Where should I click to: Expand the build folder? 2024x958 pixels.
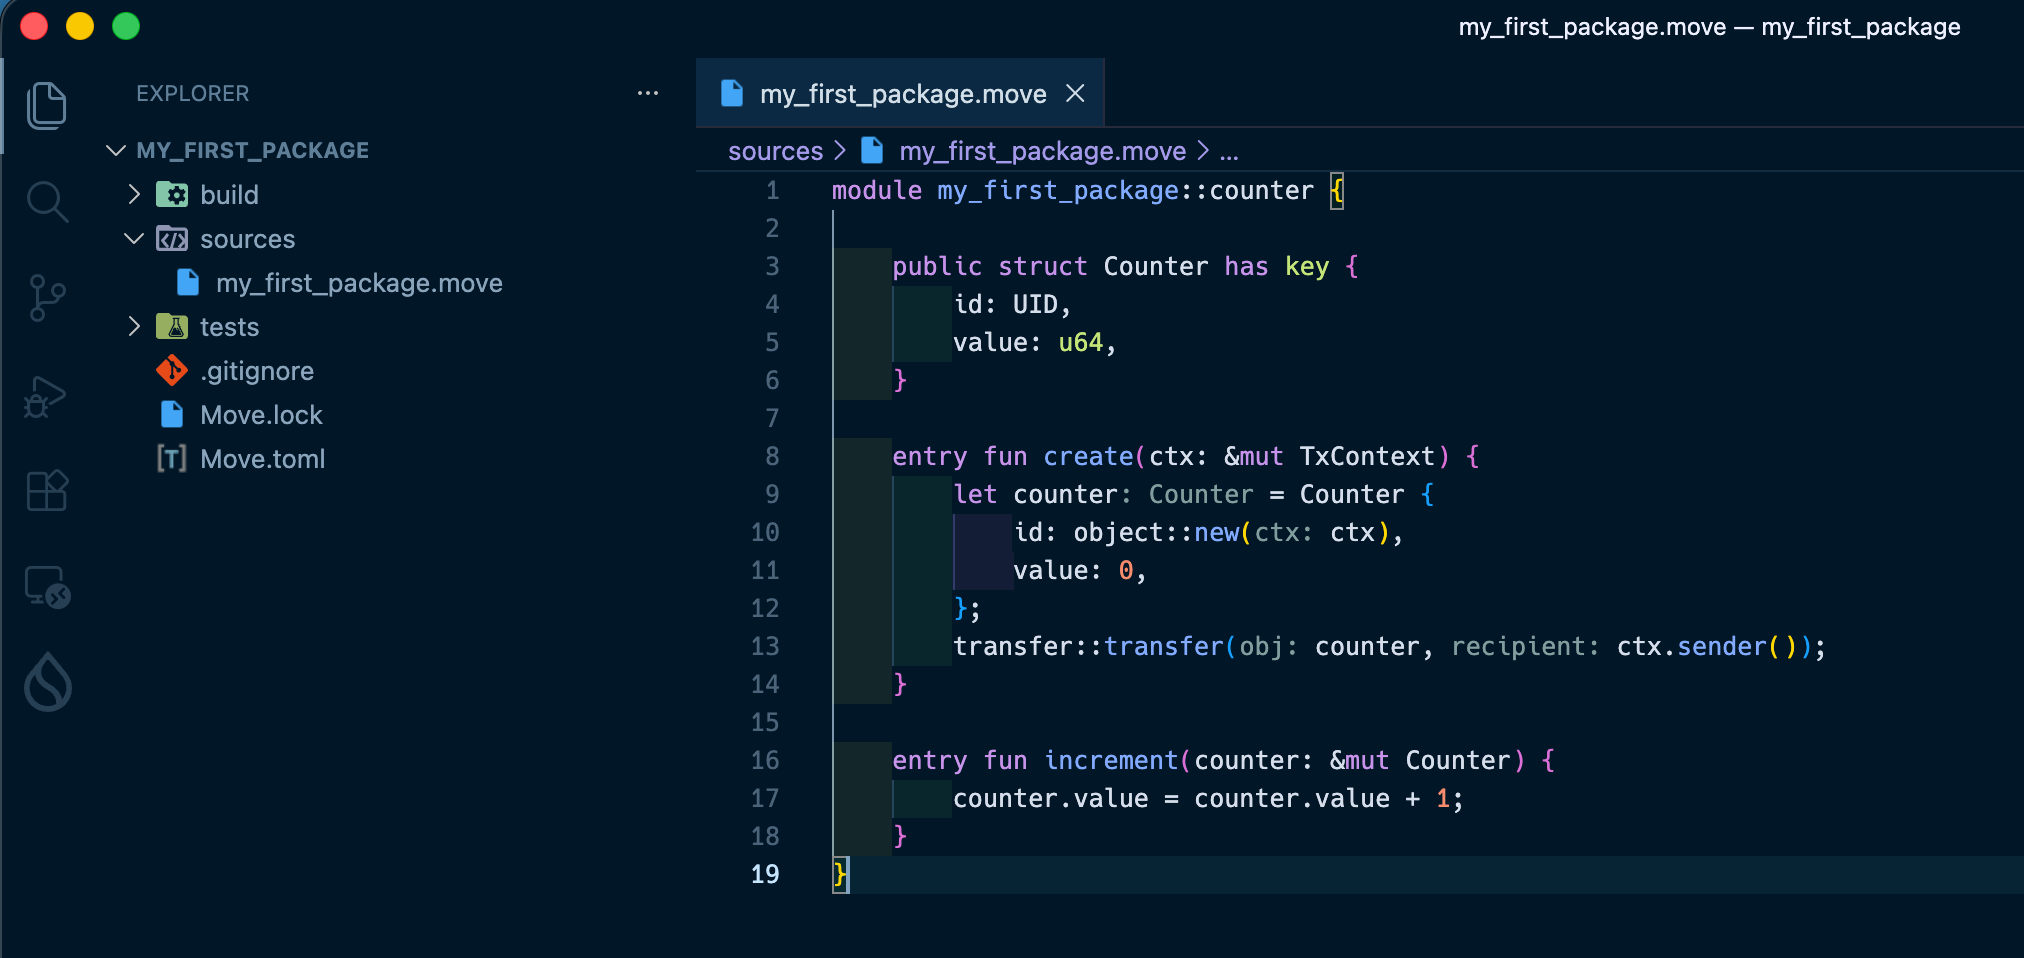point(133,194)
